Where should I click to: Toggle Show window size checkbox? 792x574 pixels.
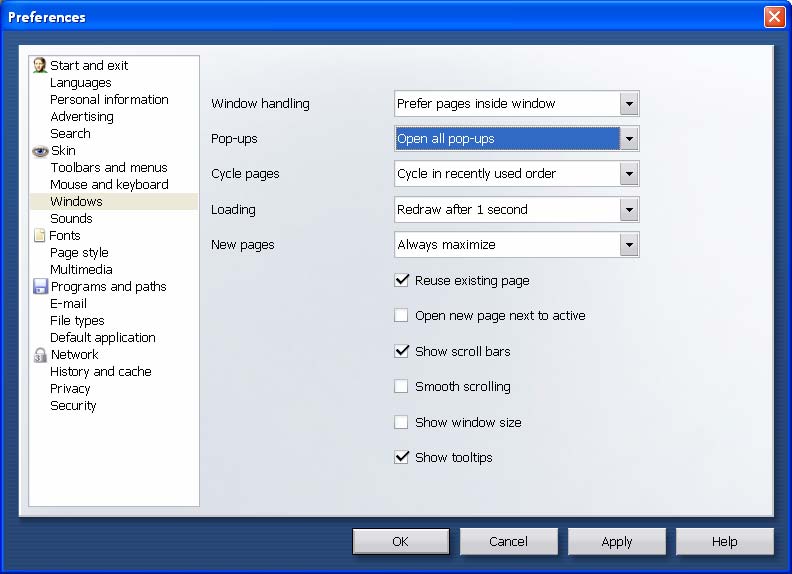(x=401, y=423)
